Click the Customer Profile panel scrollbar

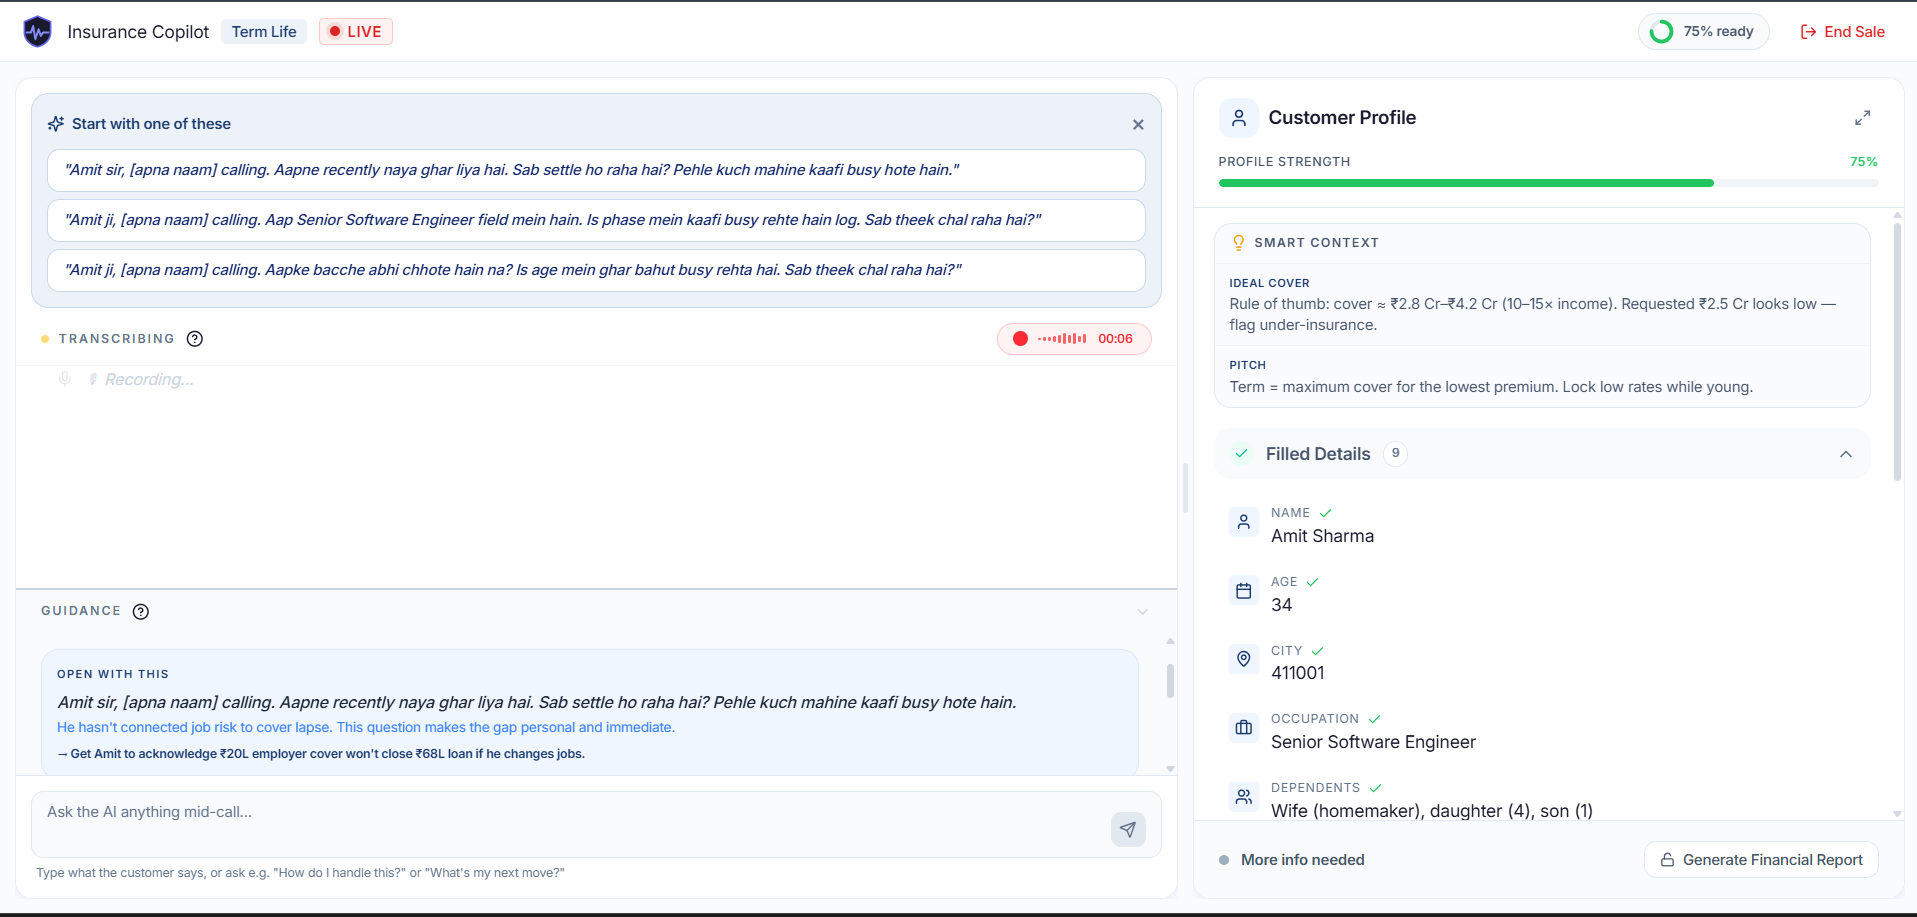(x=1897, y=350)
